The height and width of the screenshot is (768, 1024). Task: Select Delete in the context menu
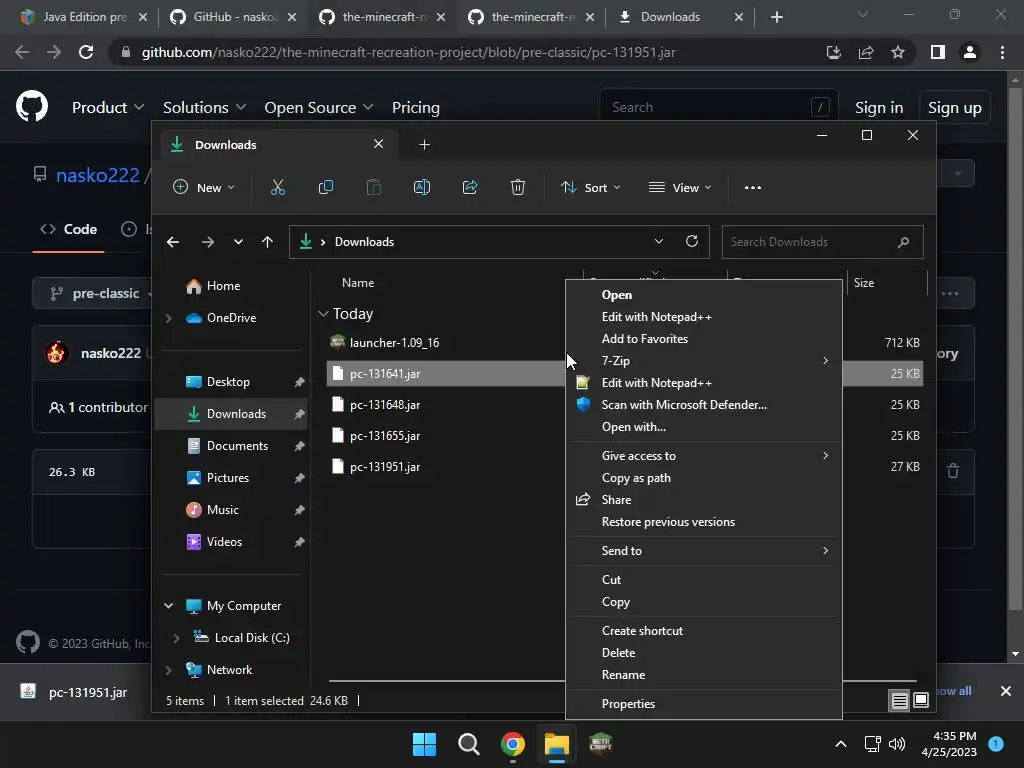pyautogui.click(x=703, y=652)
